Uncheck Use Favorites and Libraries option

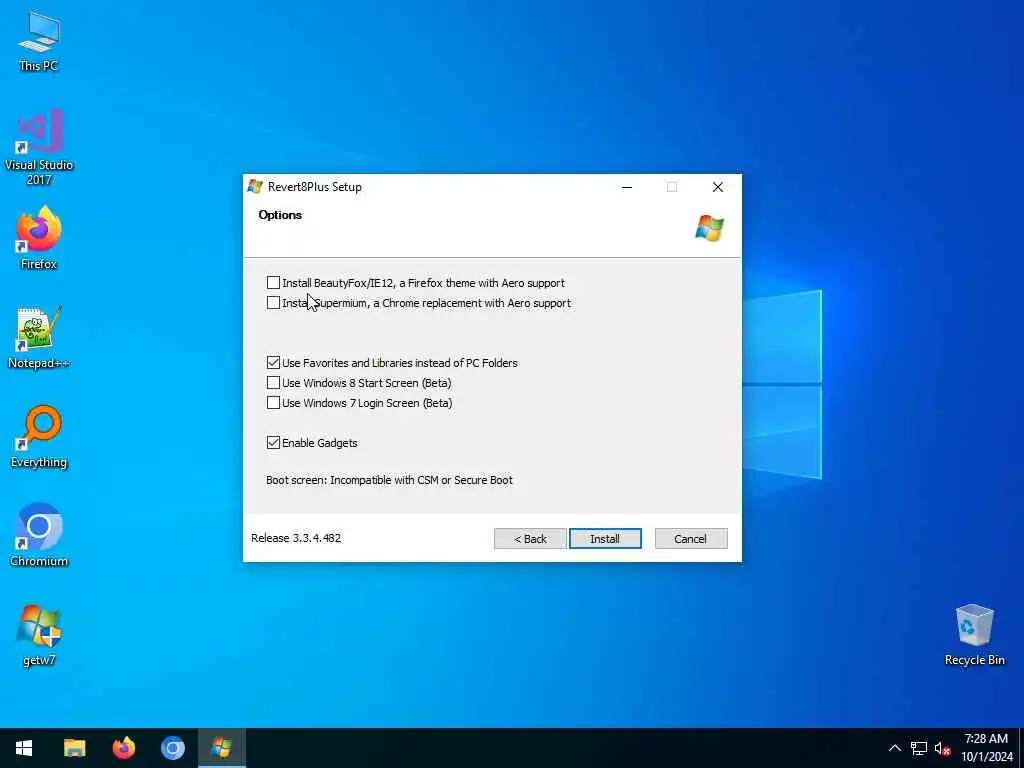[274, 362]
